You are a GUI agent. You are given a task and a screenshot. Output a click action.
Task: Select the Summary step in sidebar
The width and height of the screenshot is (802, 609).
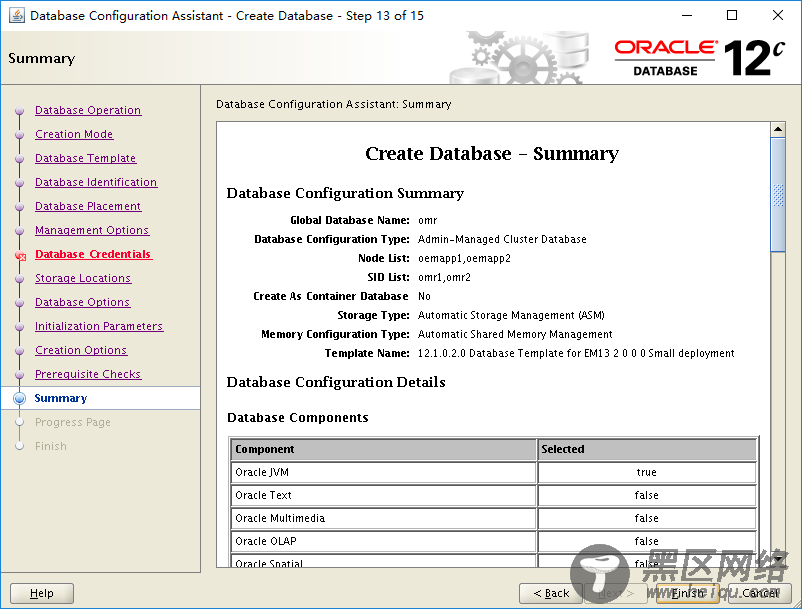[x=61, y=398]
